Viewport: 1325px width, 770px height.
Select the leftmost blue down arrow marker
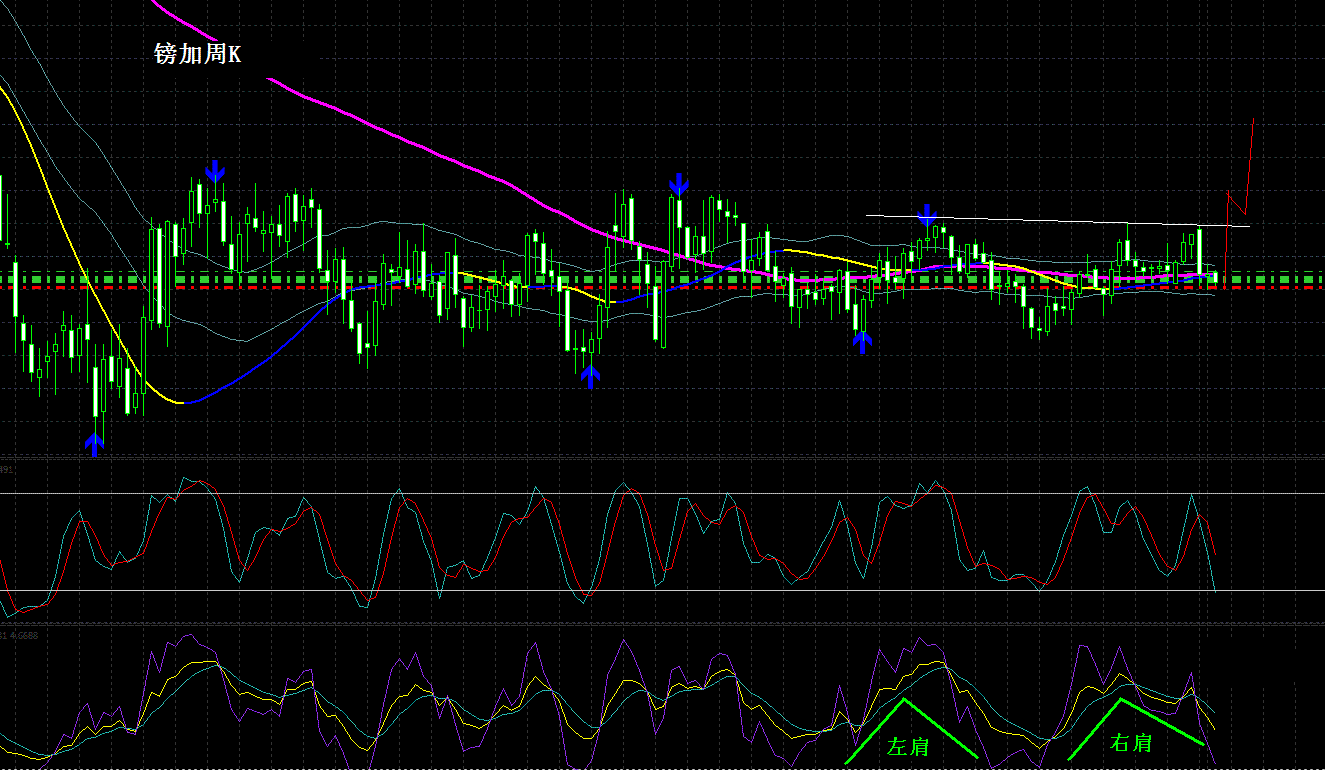215,172
